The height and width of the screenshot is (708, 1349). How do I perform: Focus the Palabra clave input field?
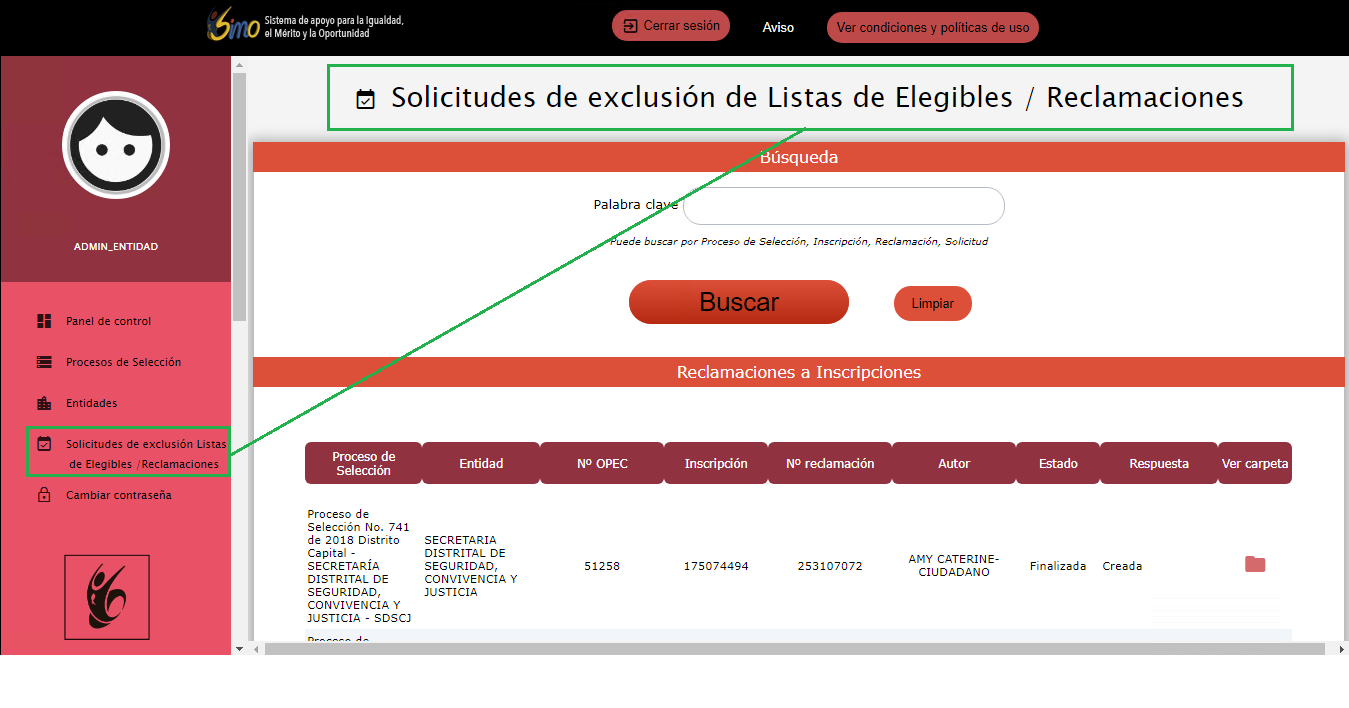pos(843,206)
